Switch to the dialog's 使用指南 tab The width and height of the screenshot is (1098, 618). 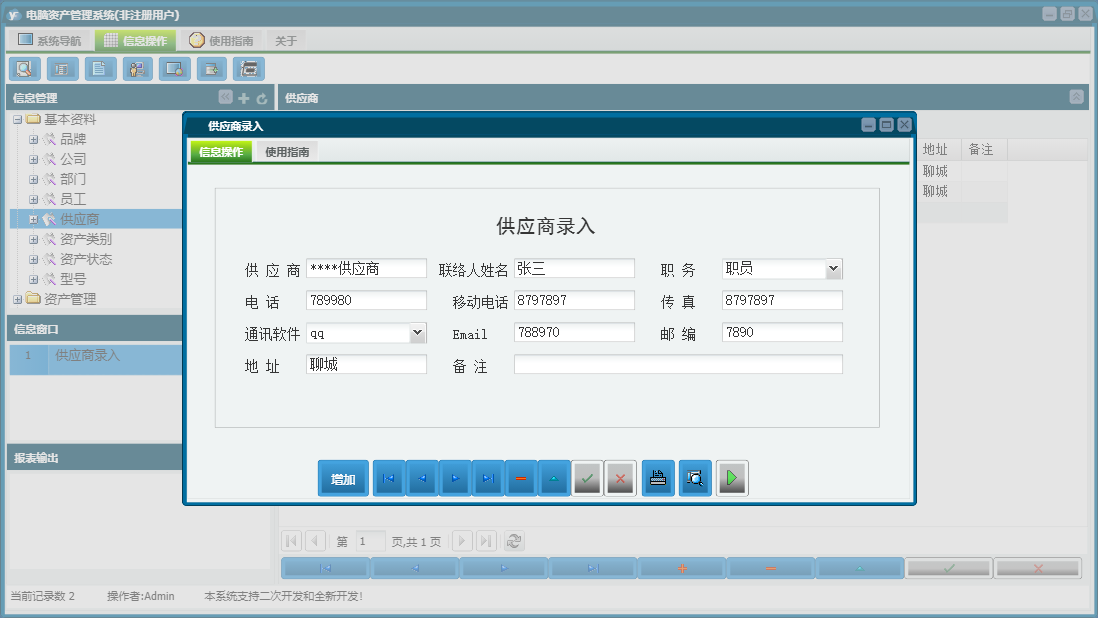coord(287,152)
